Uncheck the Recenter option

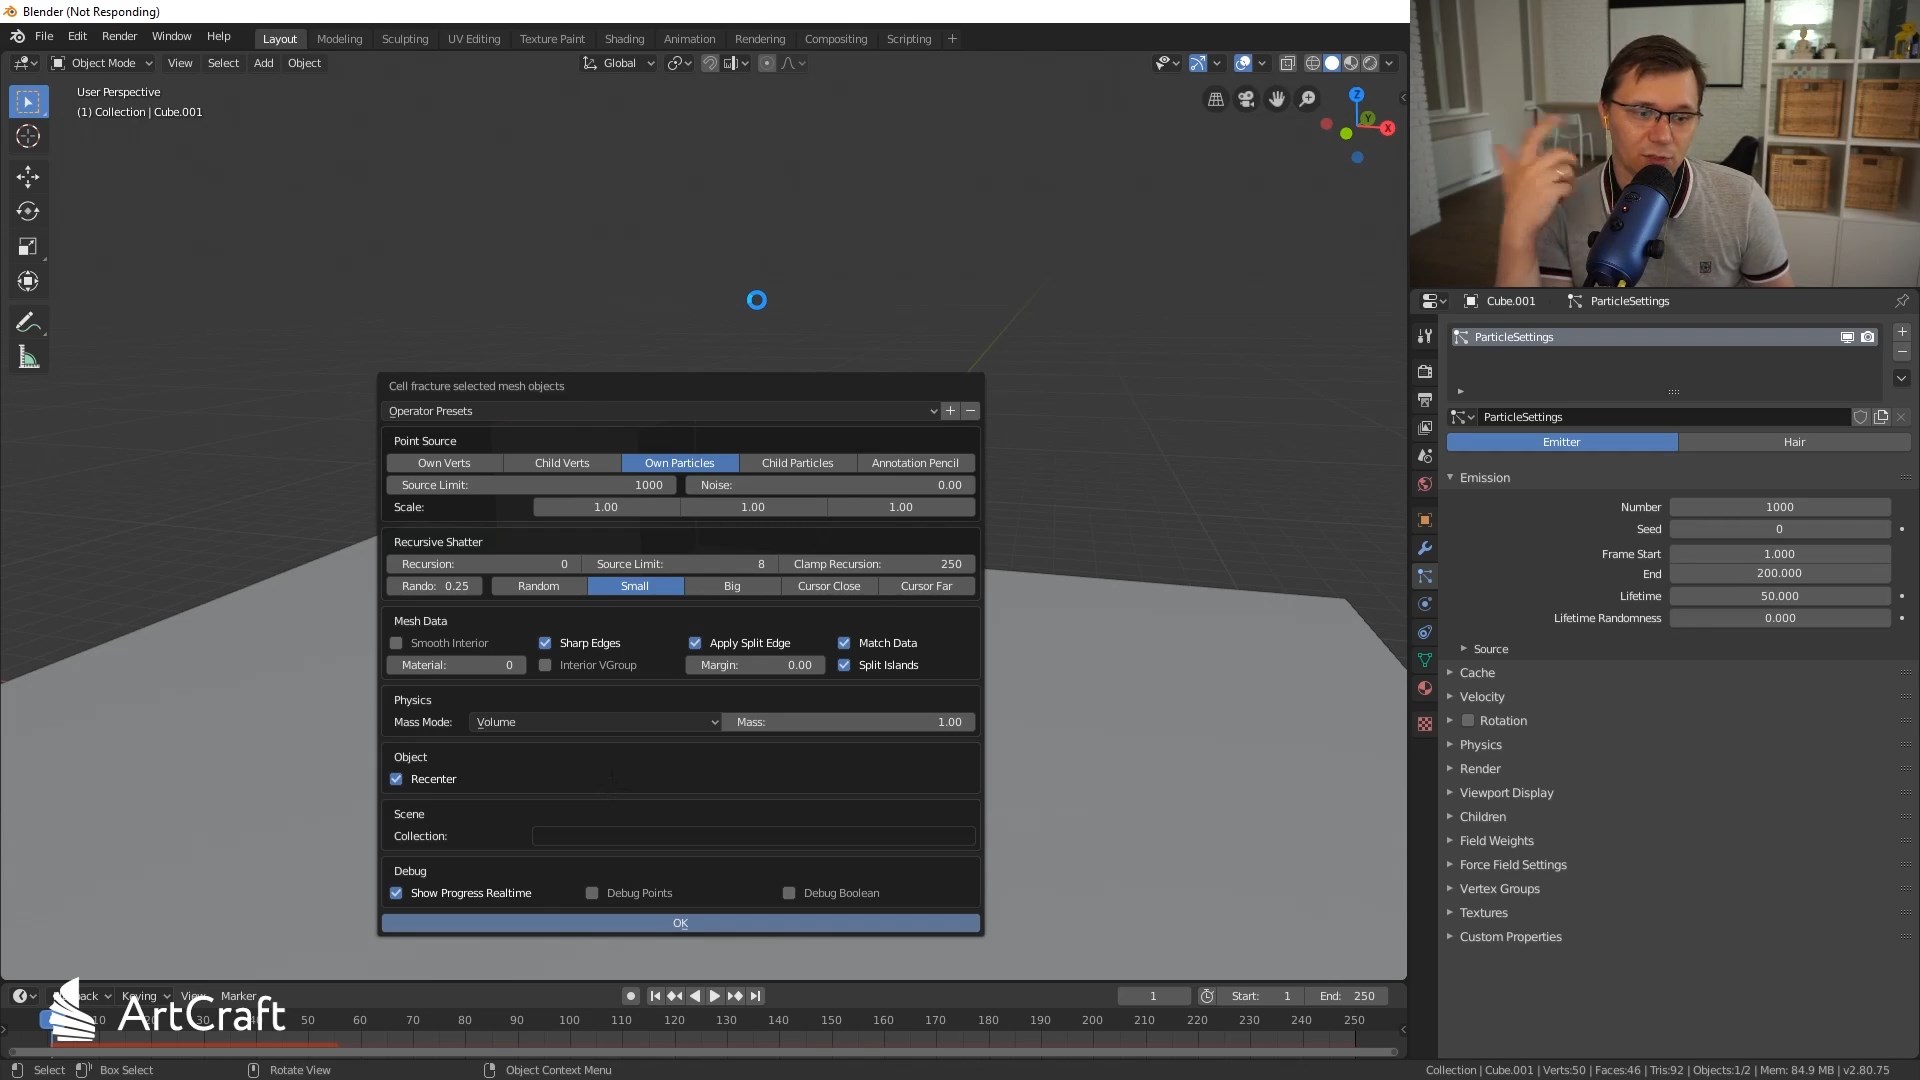tap(397, 779)
